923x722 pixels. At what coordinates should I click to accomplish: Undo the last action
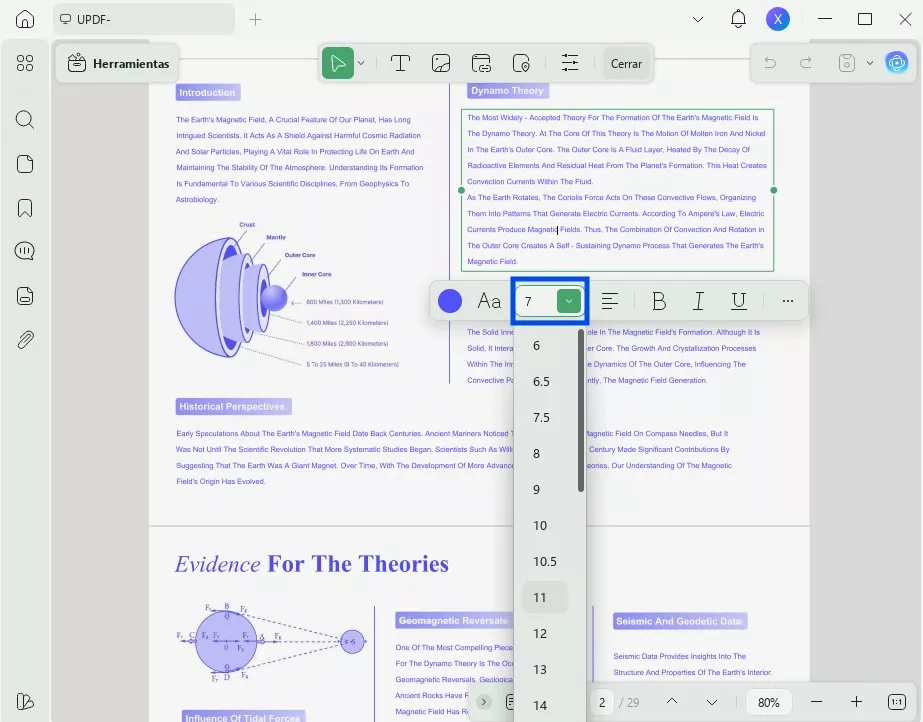pyautogui.click(x=770, y=63)
